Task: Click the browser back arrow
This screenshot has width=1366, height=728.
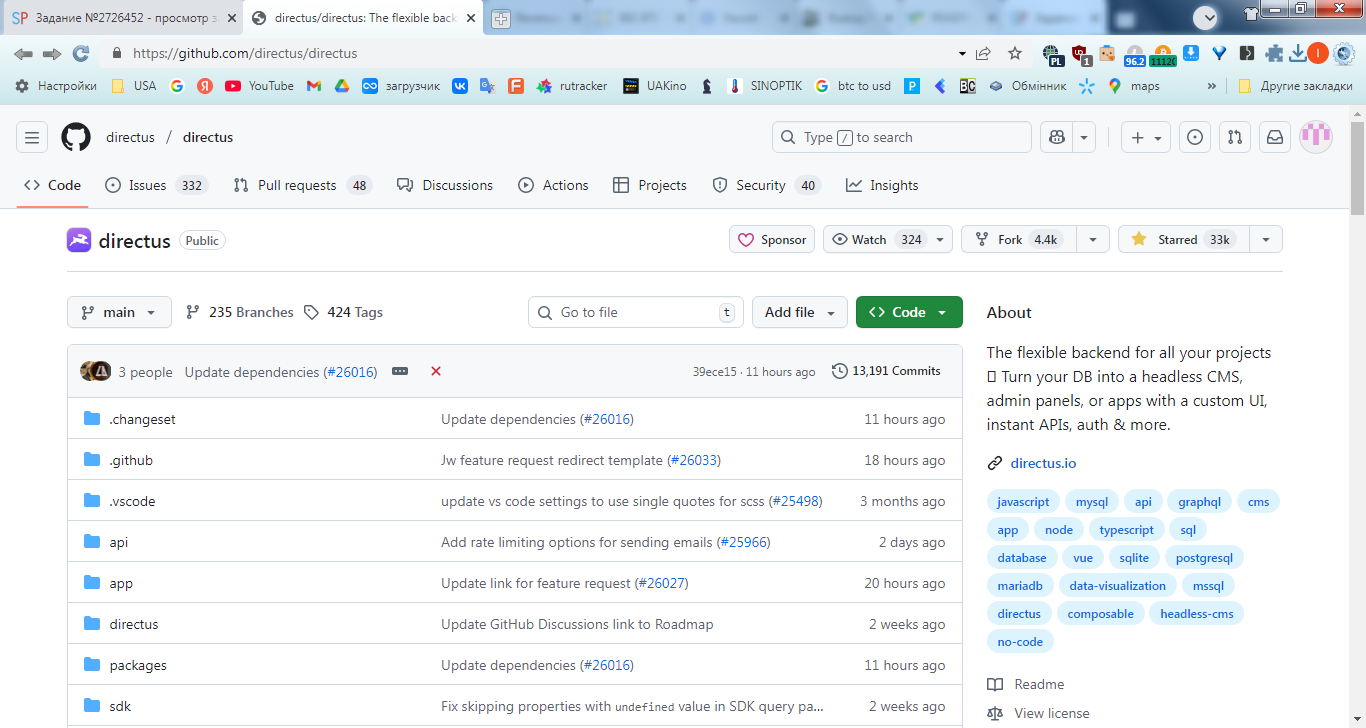Action: [23, 54]
